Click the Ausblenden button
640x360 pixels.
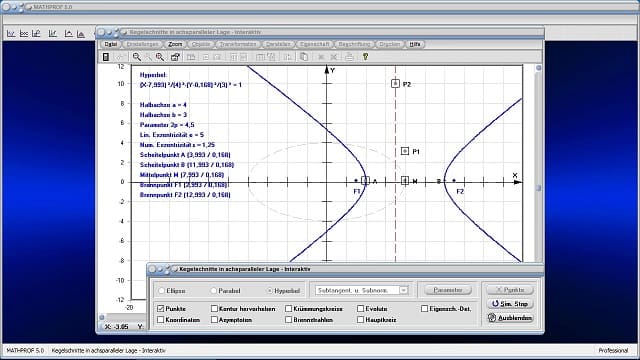click(x=510, y=318)
